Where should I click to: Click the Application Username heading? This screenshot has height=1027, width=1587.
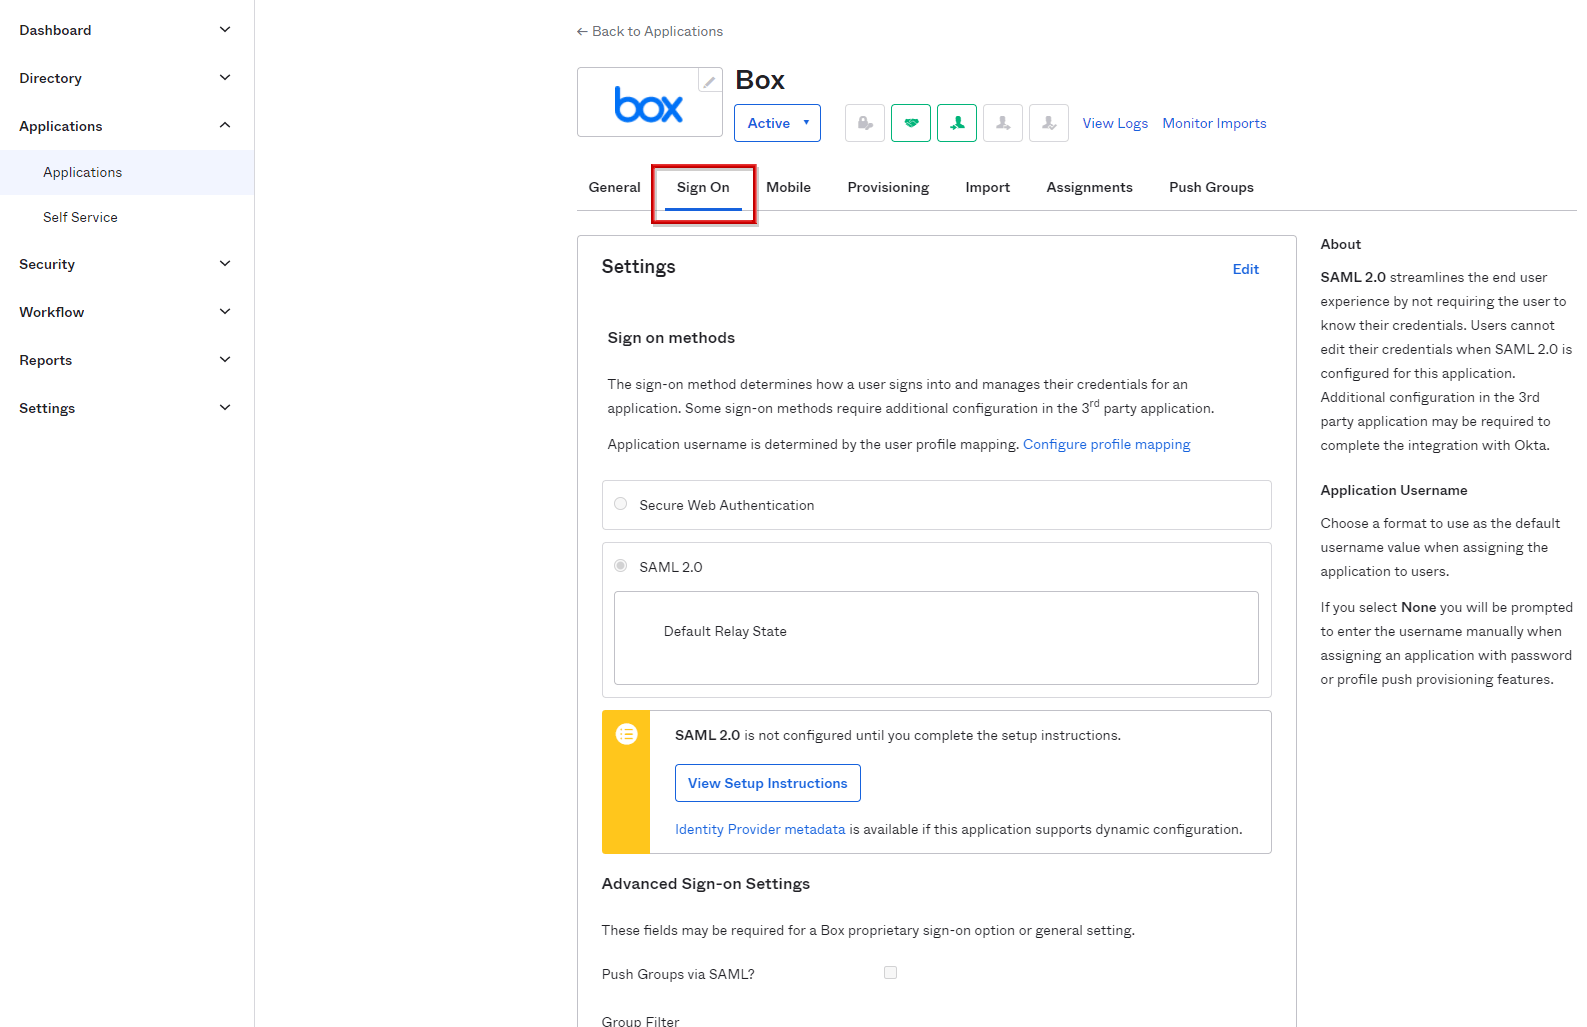(x=1394, y=490)
